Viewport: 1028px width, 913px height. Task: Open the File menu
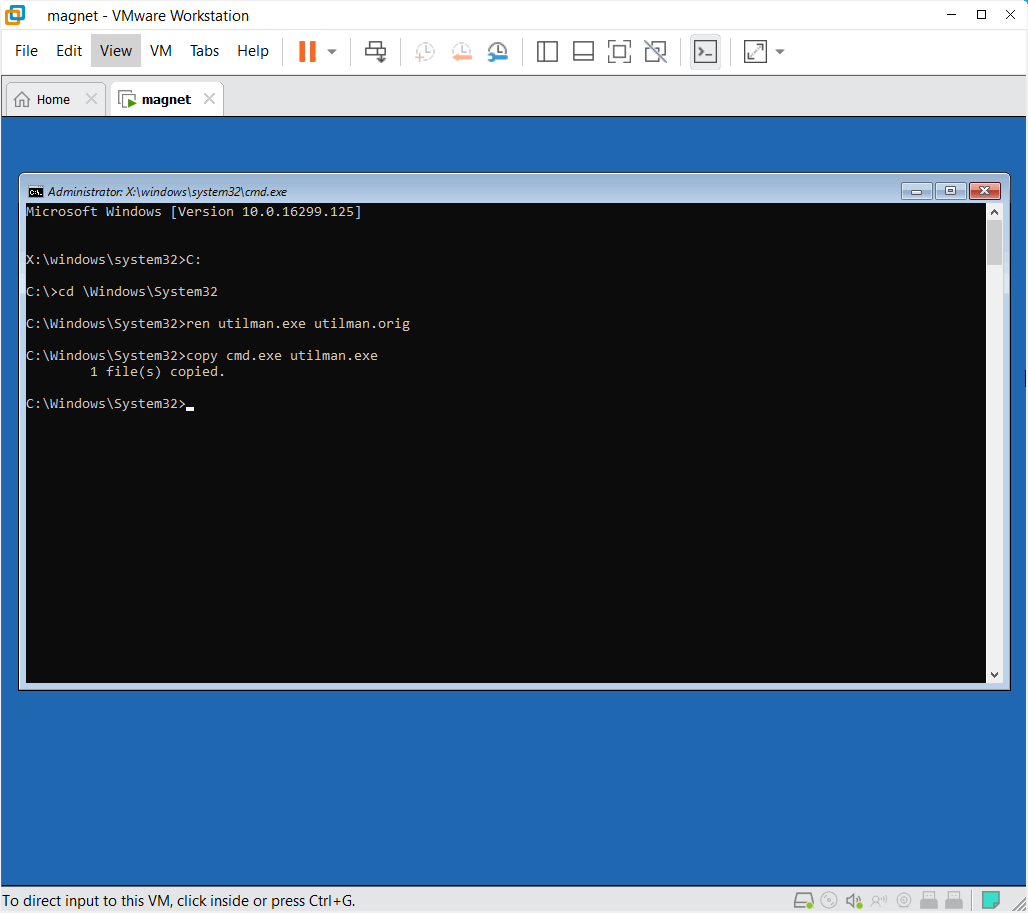(x=26, y=50)
